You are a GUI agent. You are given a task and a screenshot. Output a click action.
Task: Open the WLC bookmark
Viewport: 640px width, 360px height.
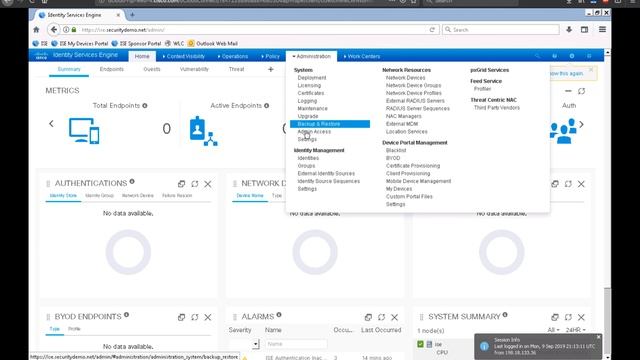click(x=175, y=43)
